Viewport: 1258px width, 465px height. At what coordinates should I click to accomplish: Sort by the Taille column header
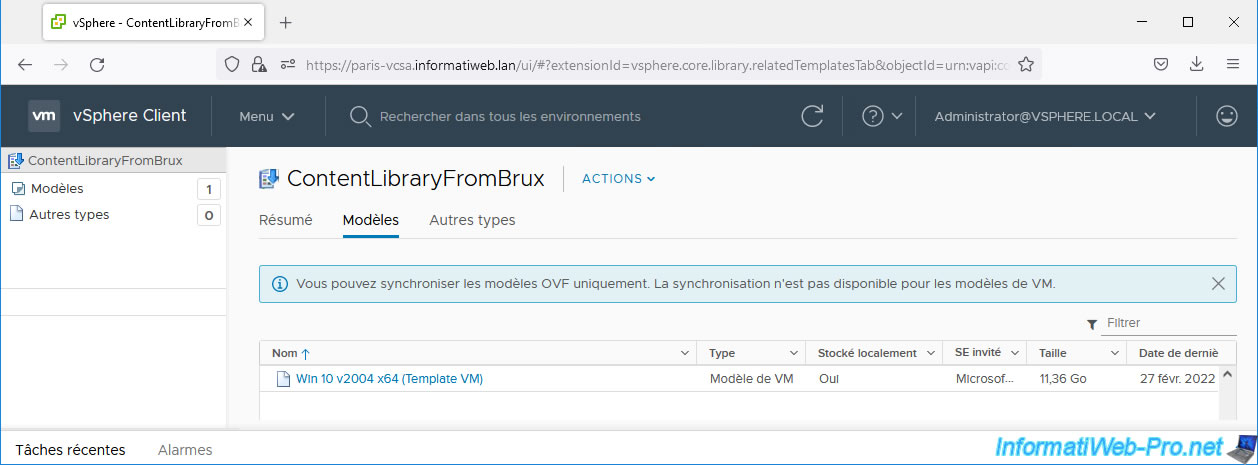(1053, 353)
